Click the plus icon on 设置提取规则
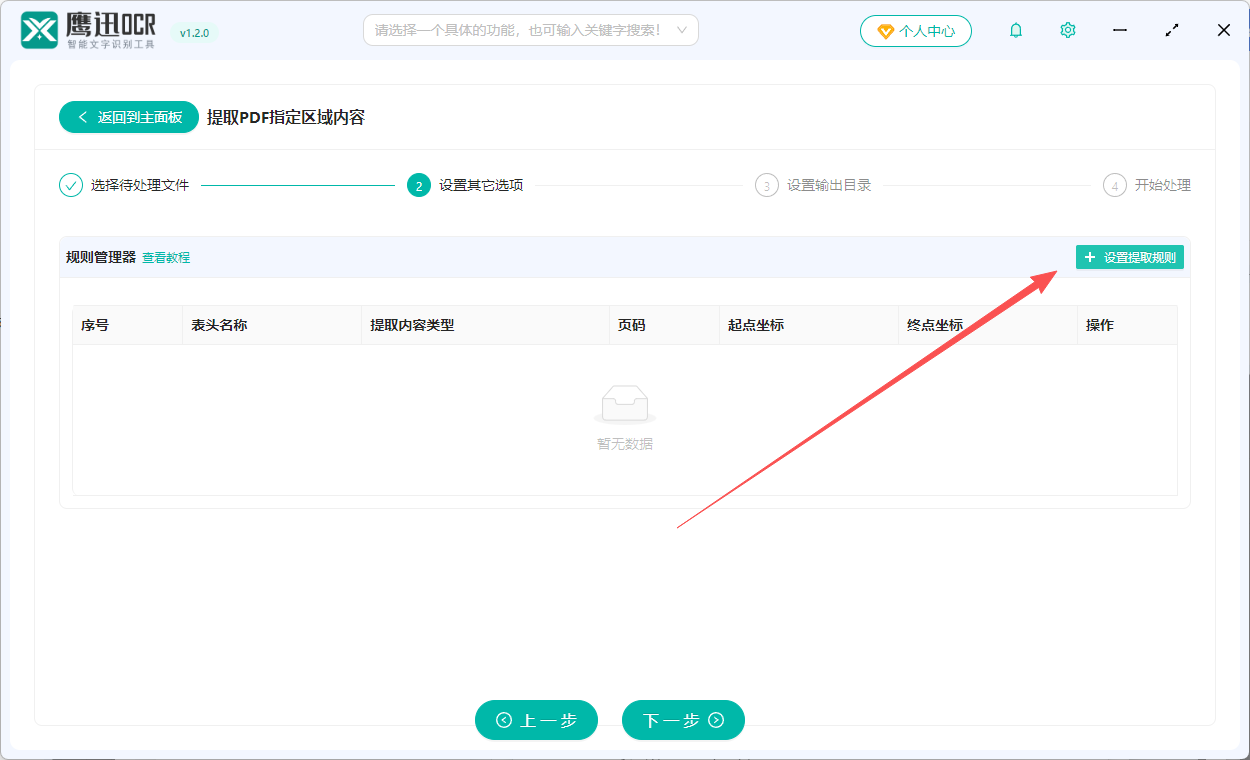Viewport: 1250px width, 760px height. 1090,257
